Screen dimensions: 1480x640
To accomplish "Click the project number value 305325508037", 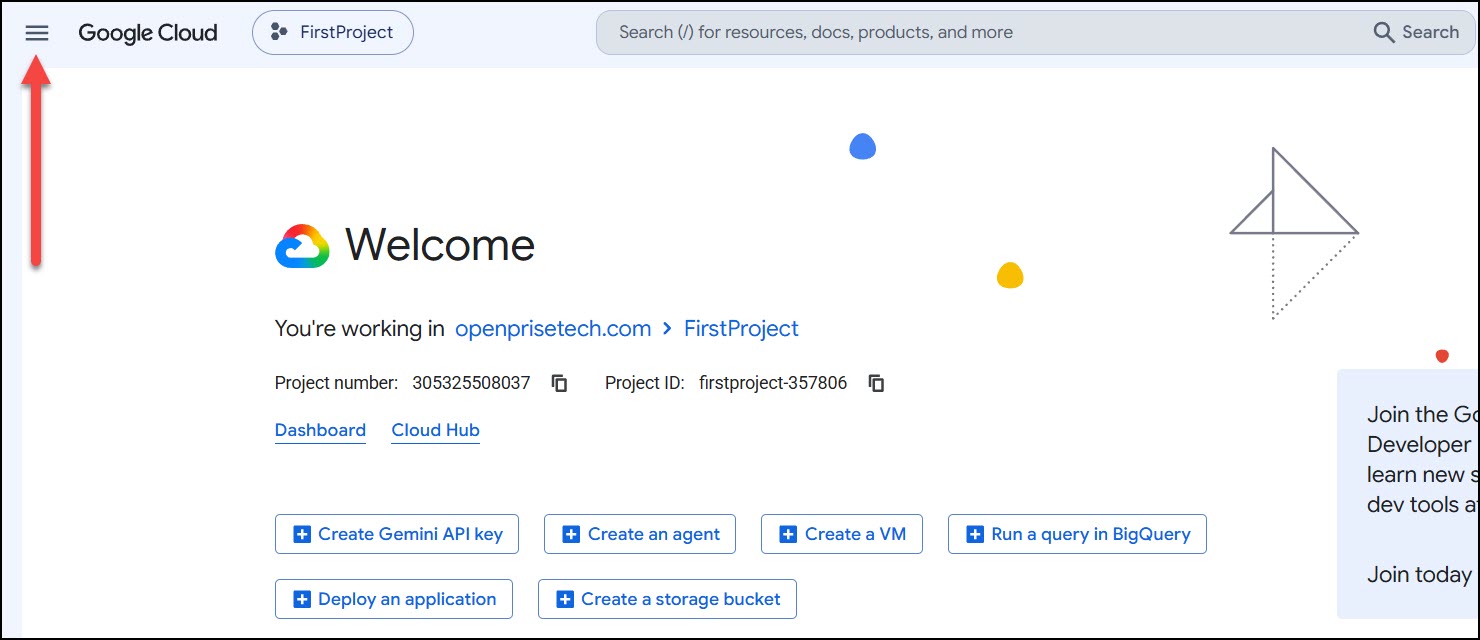I will [x=471, y=383].
